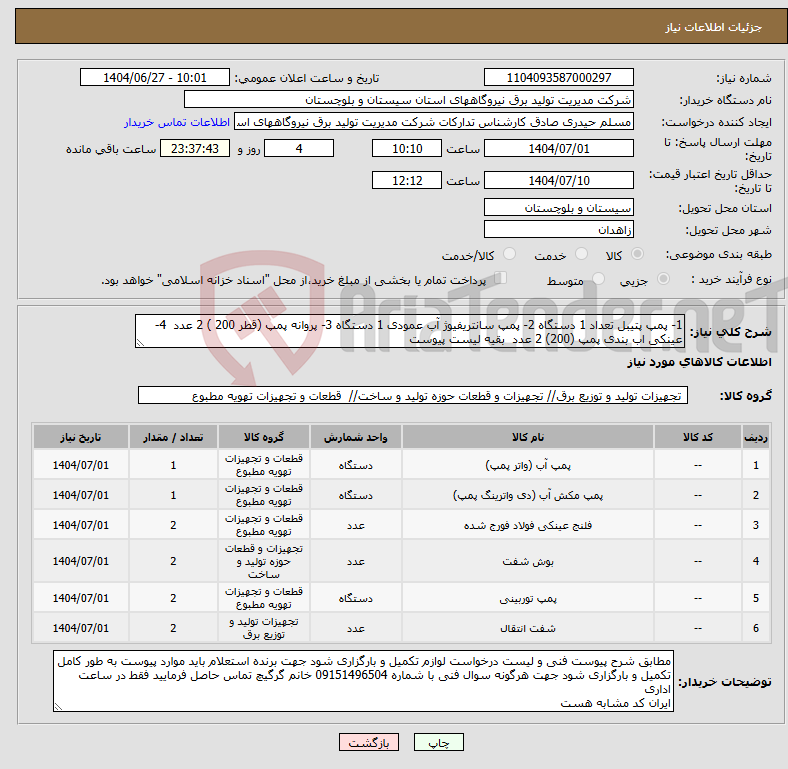The height and width of the screenshot is (769, 788).
Task: Select the item name پمپ مکش آب (دی واترینگ پمپ)
Action: (528, 496)
